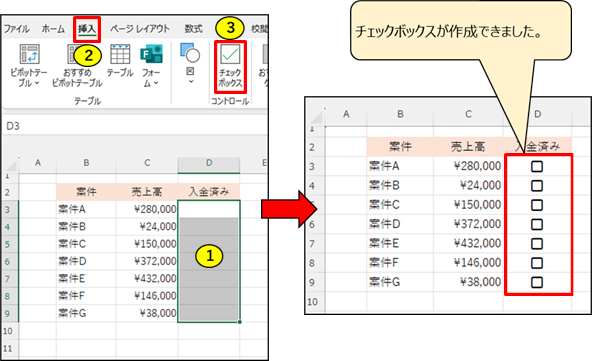Click cell 案件D in left sheet
592x361 pixels.
pyautogui.click(x=86, y=261)
